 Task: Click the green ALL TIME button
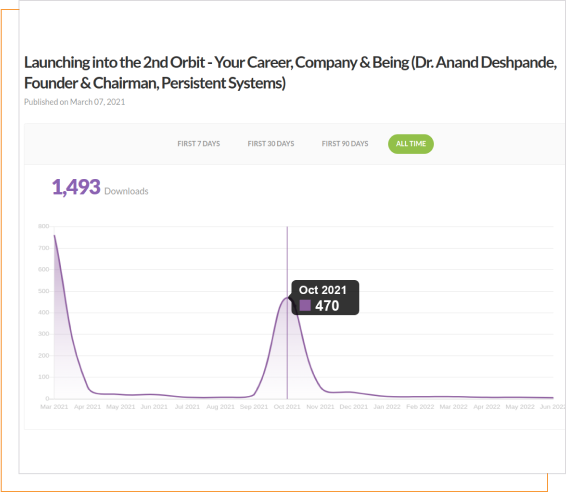pos(411,144)
